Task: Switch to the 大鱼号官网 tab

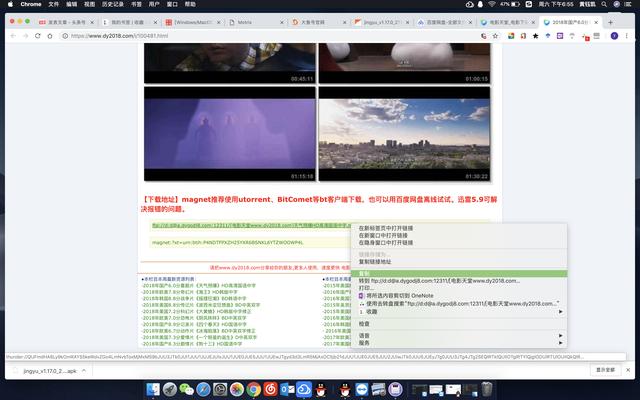Action: pos(318,22)
